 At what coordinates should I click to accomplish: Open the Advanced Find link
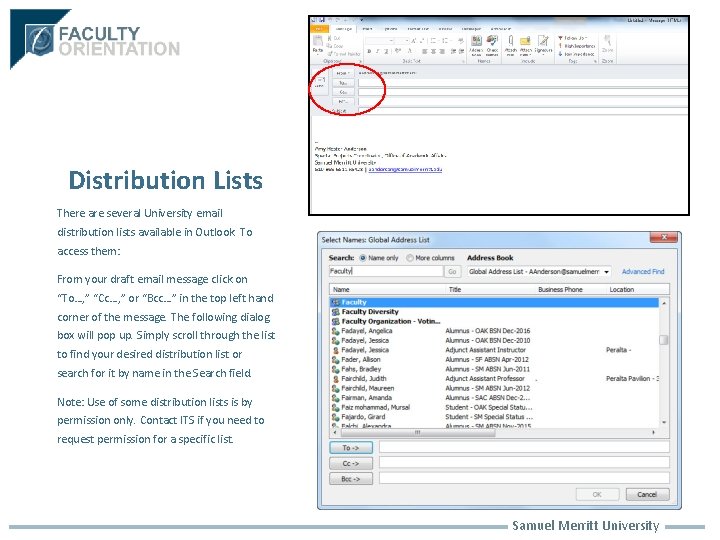(x=643, y=272)
